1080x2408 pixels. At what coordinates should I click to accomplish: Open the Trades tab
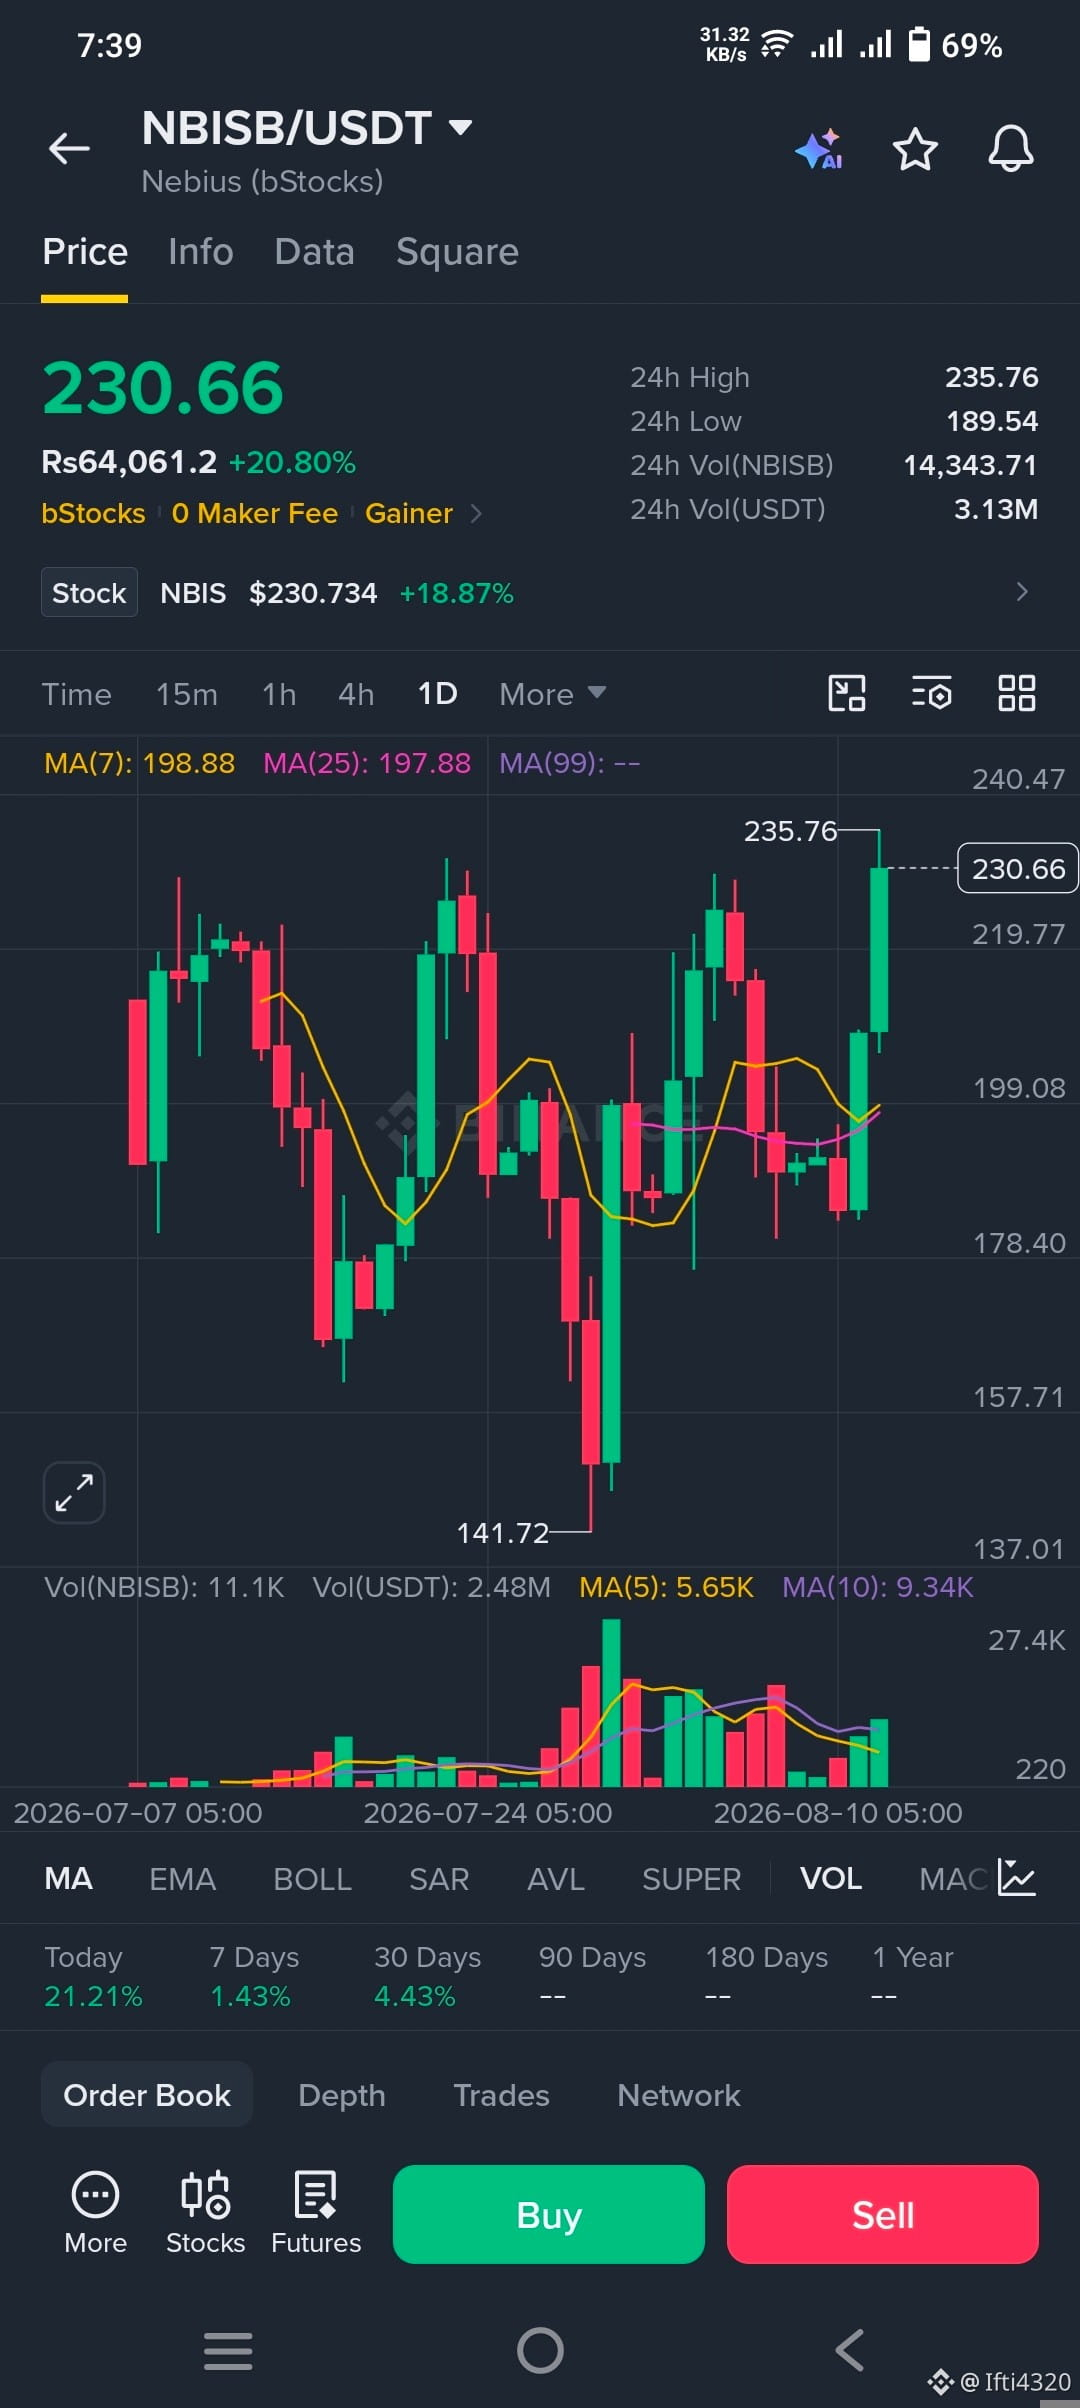pyautogui.click(x=501, y=2095)
